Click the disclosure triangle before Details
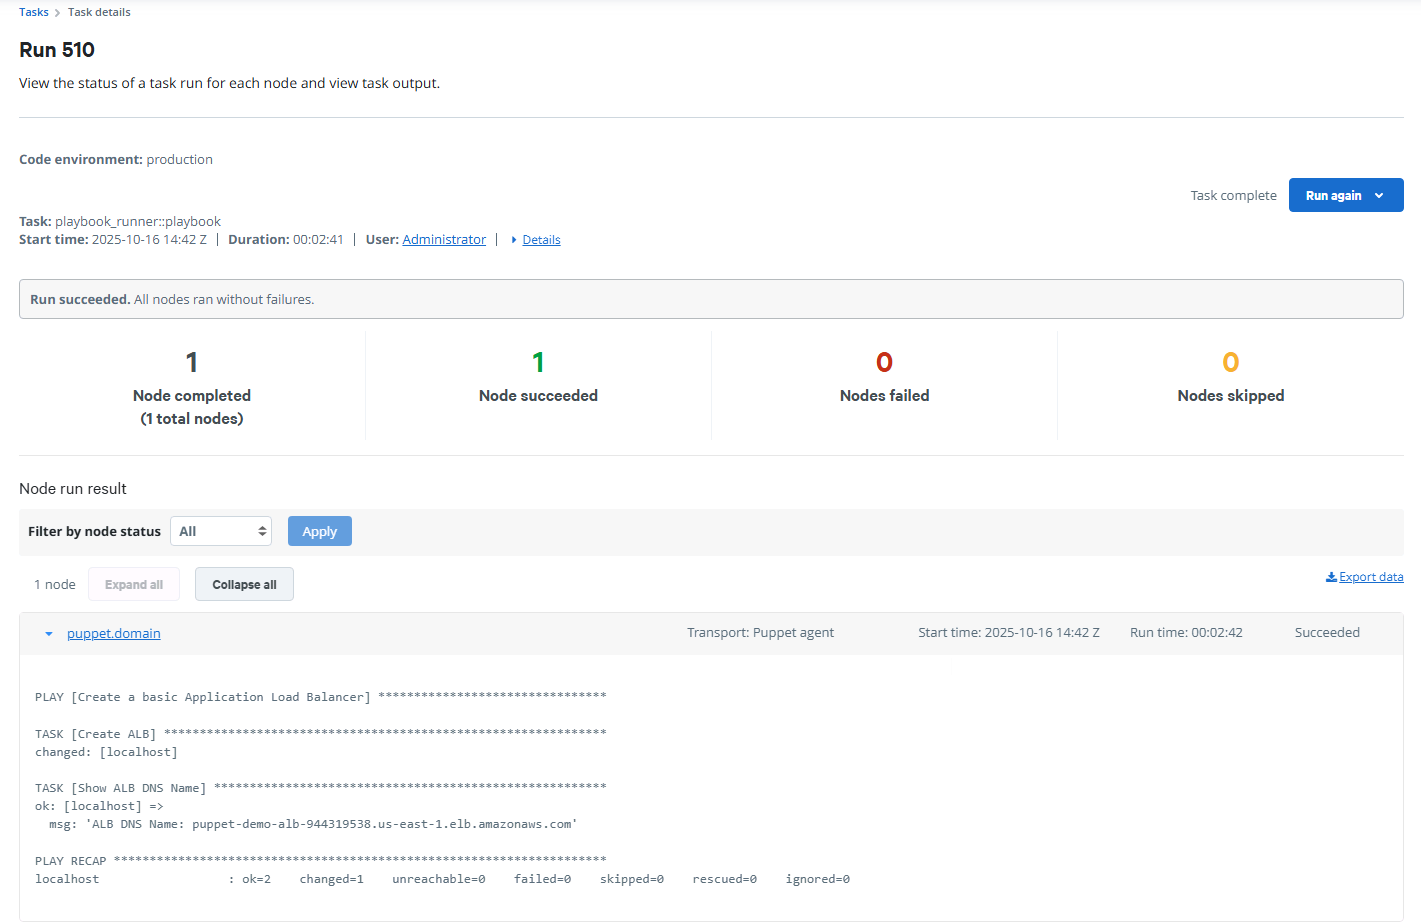The height and width of the screenshot is (924, 1421). [515, 239]
